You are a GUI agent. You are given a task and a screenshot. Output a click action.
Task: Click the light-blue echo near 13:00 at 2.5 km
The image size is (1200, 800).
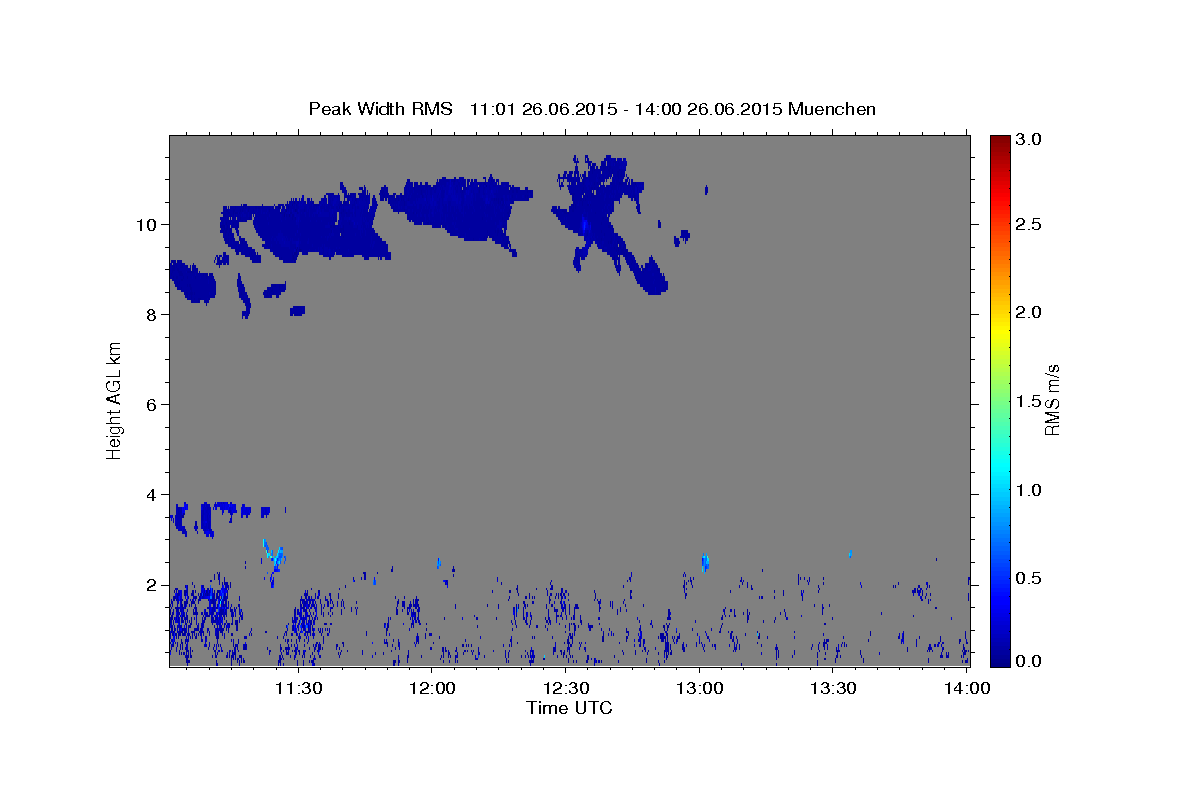tap(705, 563)
